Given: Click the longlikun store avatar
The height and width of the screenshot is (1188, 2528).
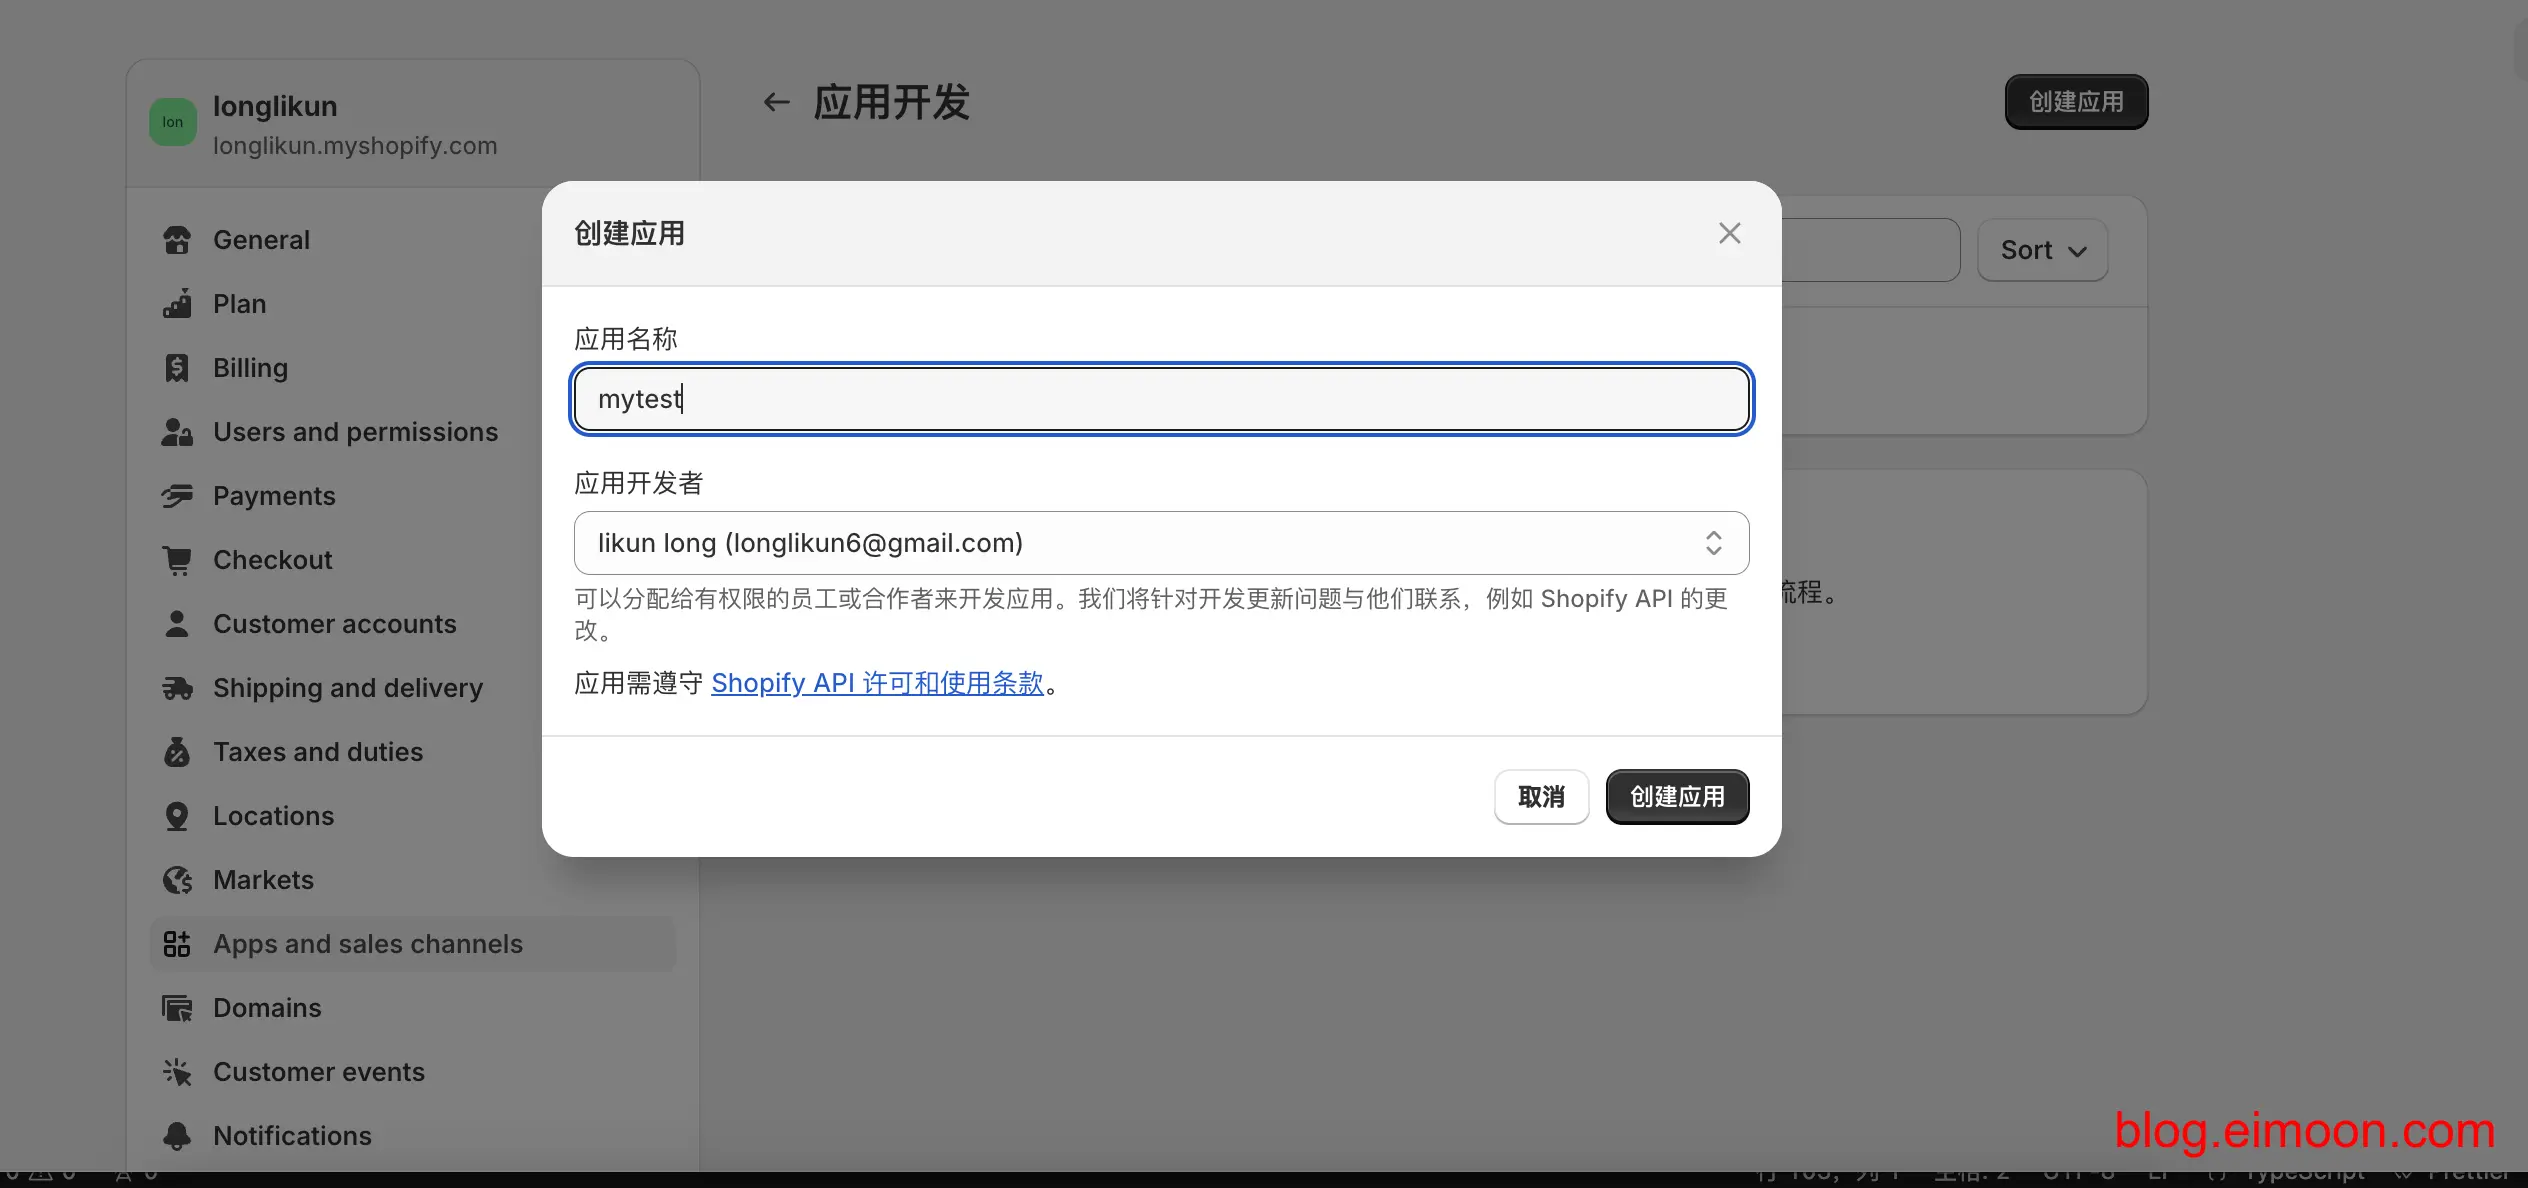Looking at the screenshot, I should [172, 121].
